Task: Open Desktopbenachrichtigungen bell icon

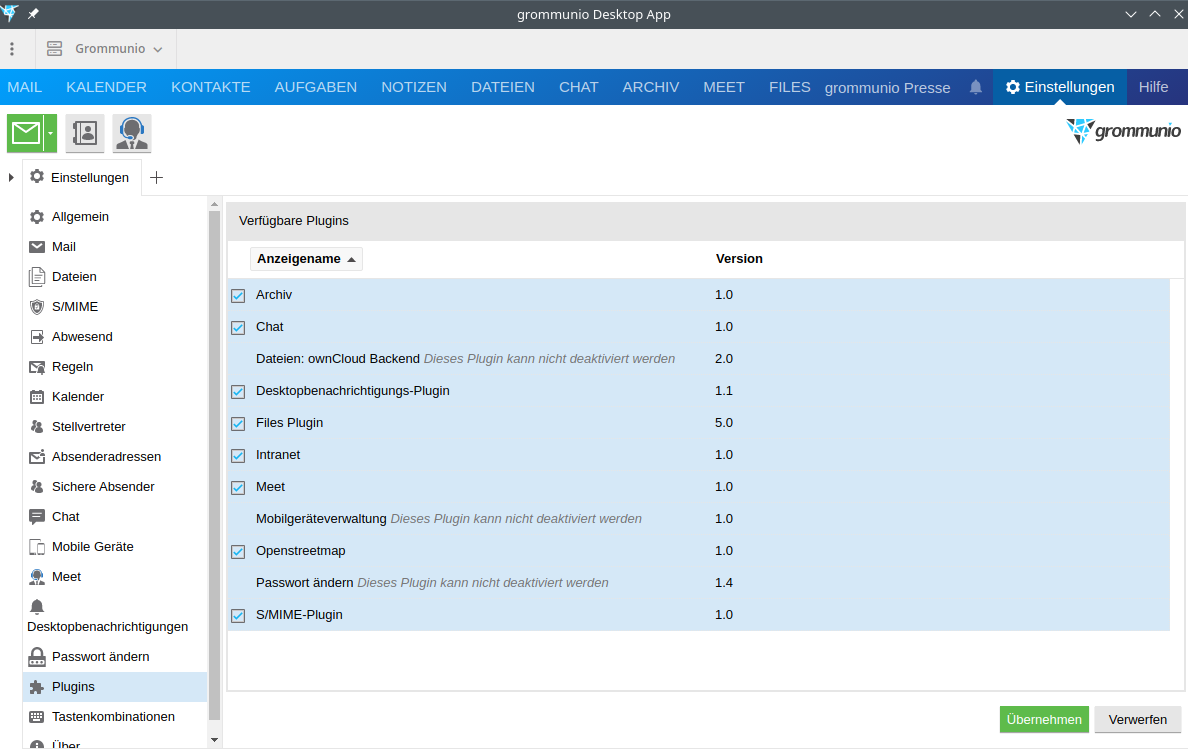Action: pos(36,606)
